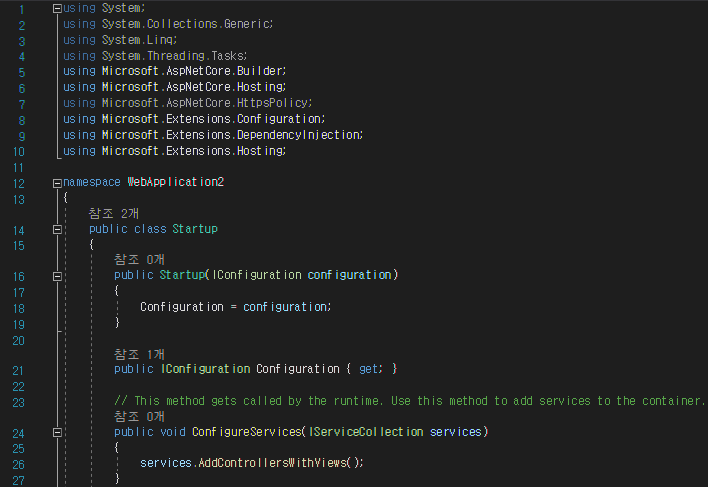Image resolution: width=708 pixels, height=487 pixels.
Task: Click the 'IConfiguration' property type on line 21
Action: click(x=205, y=369)
